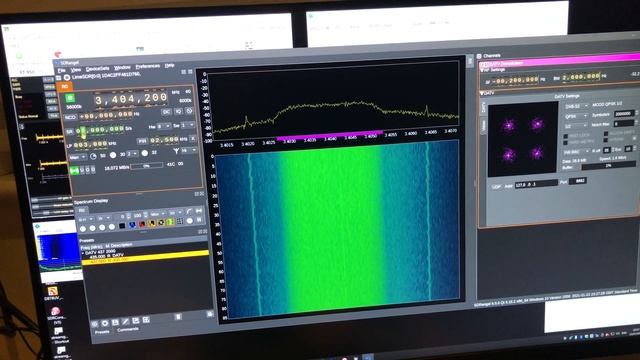Click the W icon beside the grid knob
Viewport: 640px width, 360px height.
(x=199, y=220)
